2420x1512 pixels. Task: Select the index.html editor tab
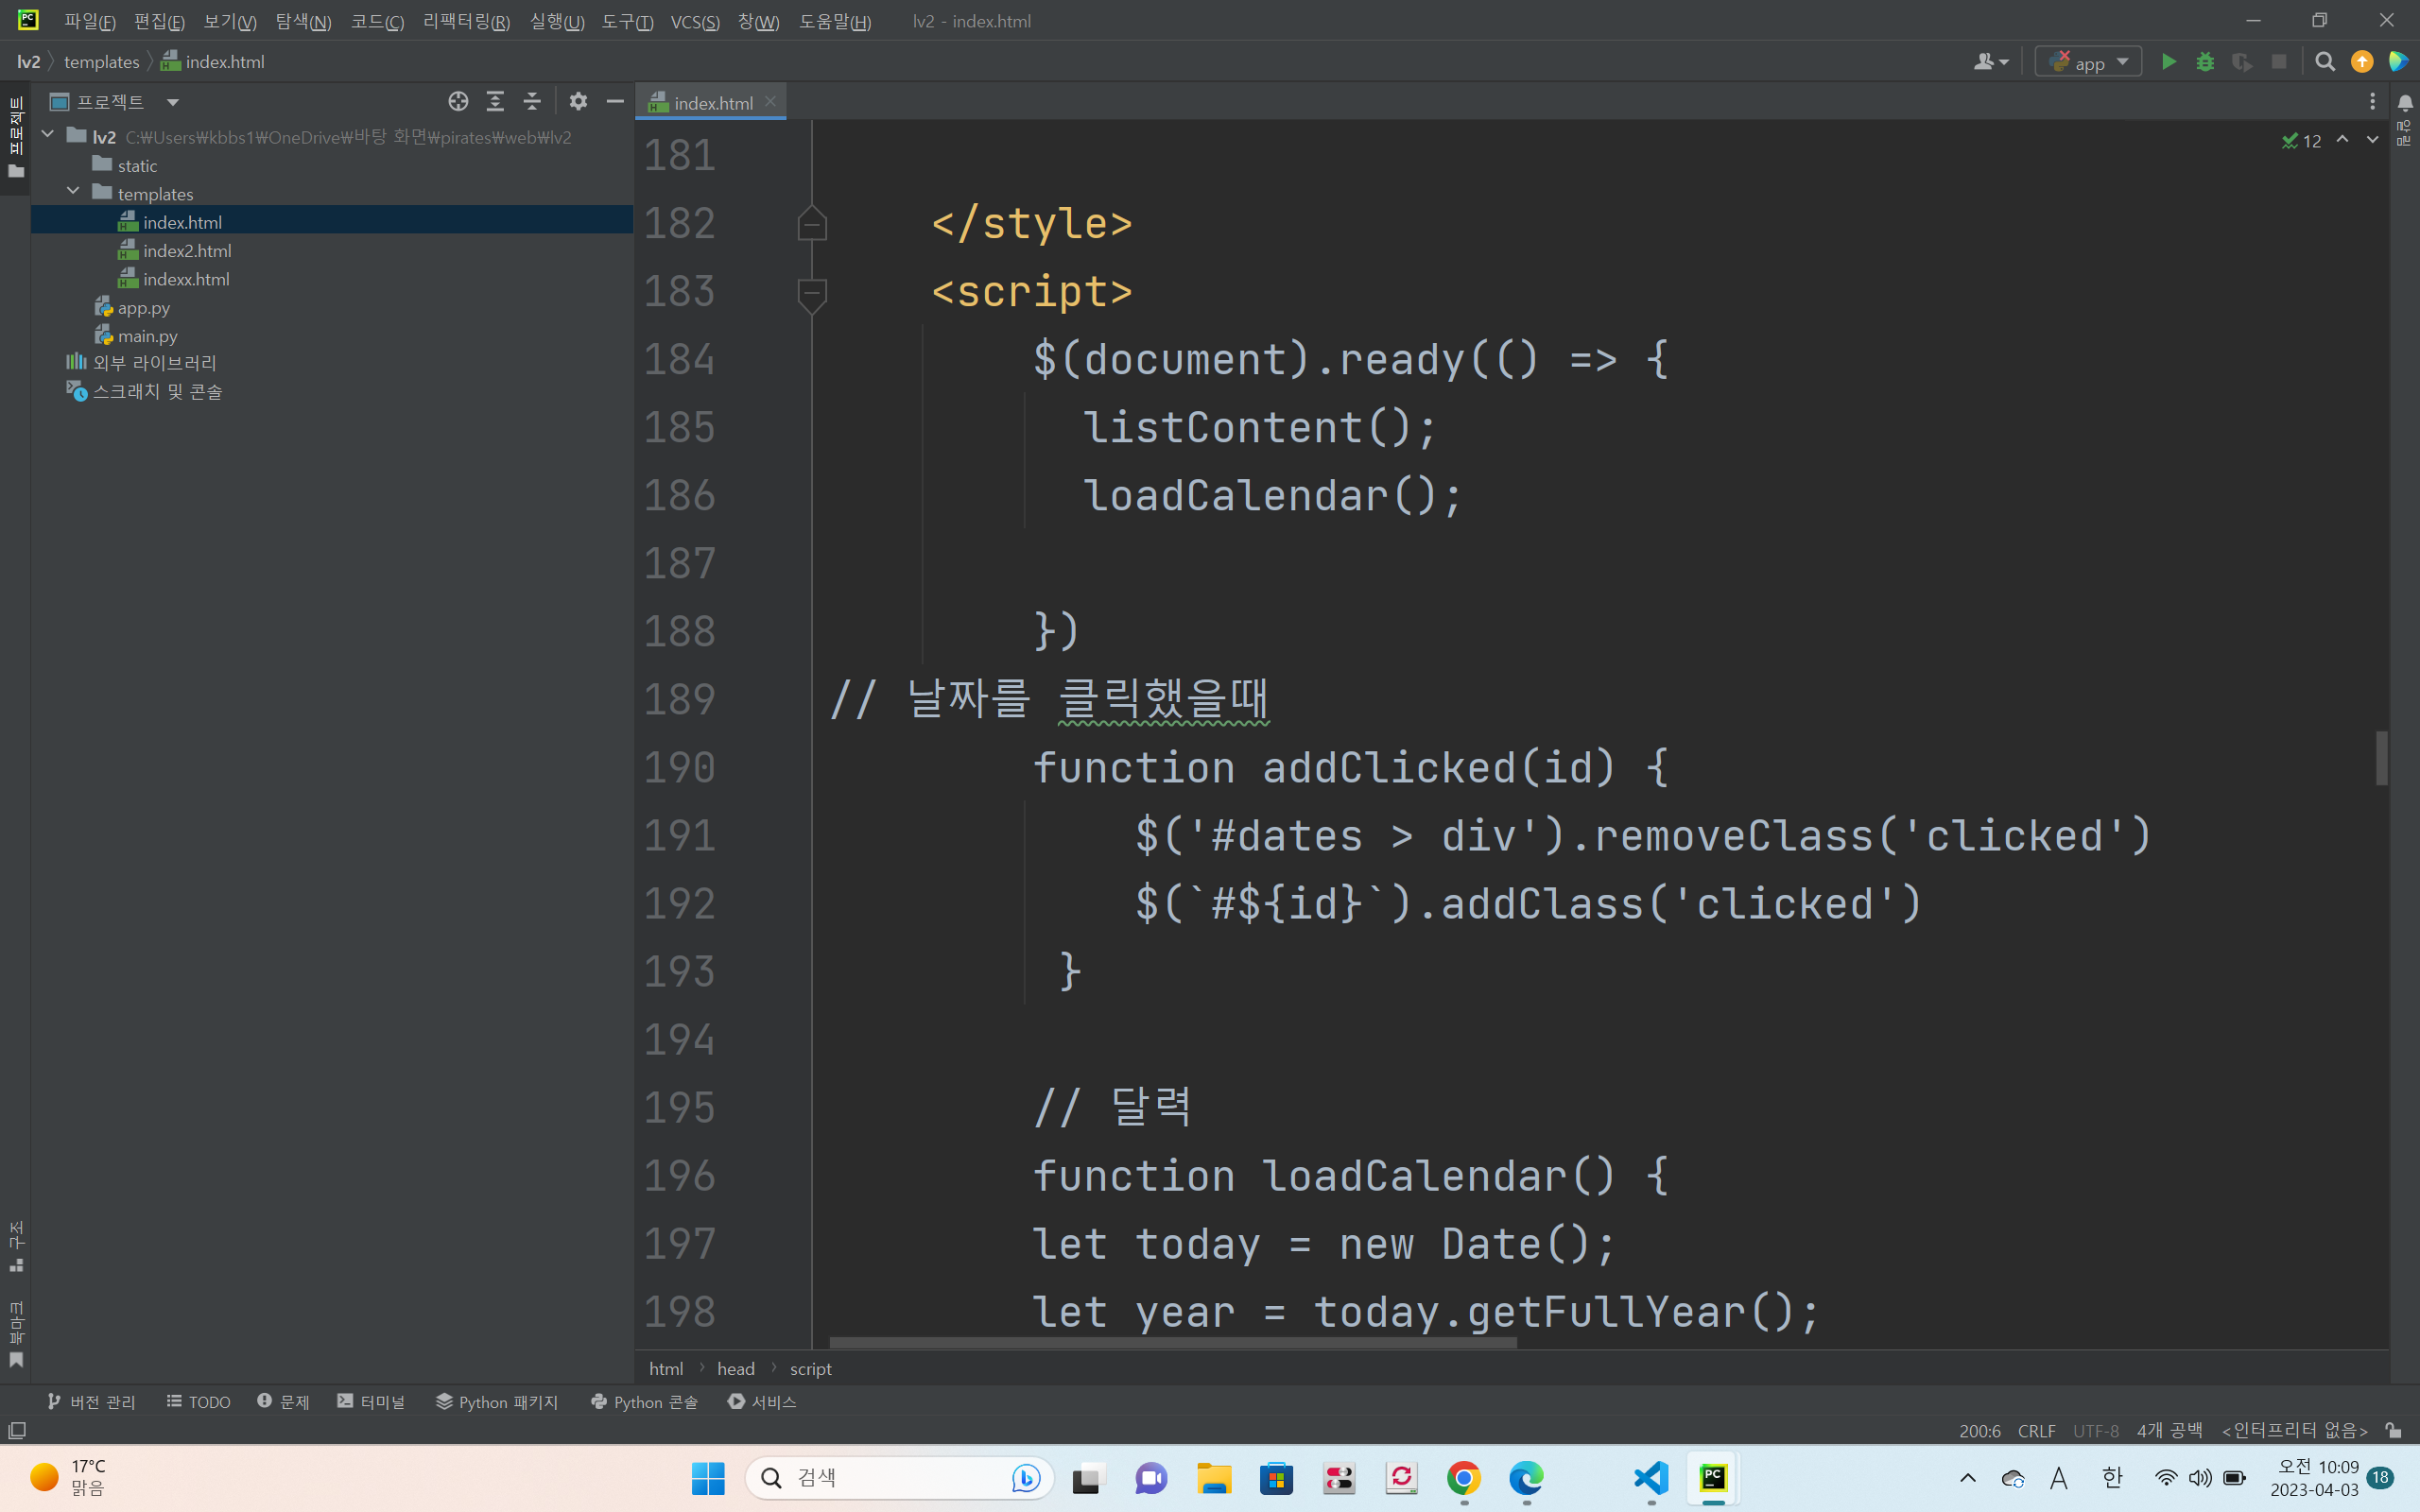coord(711,102)
